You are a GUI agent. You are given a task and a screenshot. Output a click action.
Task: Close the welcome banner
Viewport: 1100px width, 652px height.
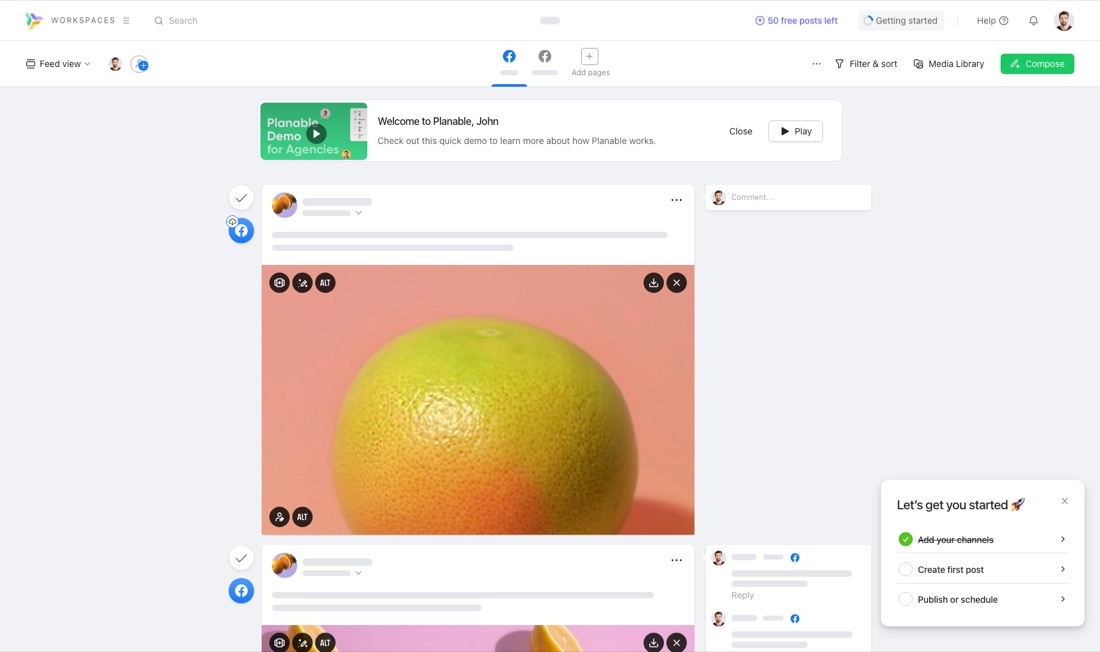740,131
